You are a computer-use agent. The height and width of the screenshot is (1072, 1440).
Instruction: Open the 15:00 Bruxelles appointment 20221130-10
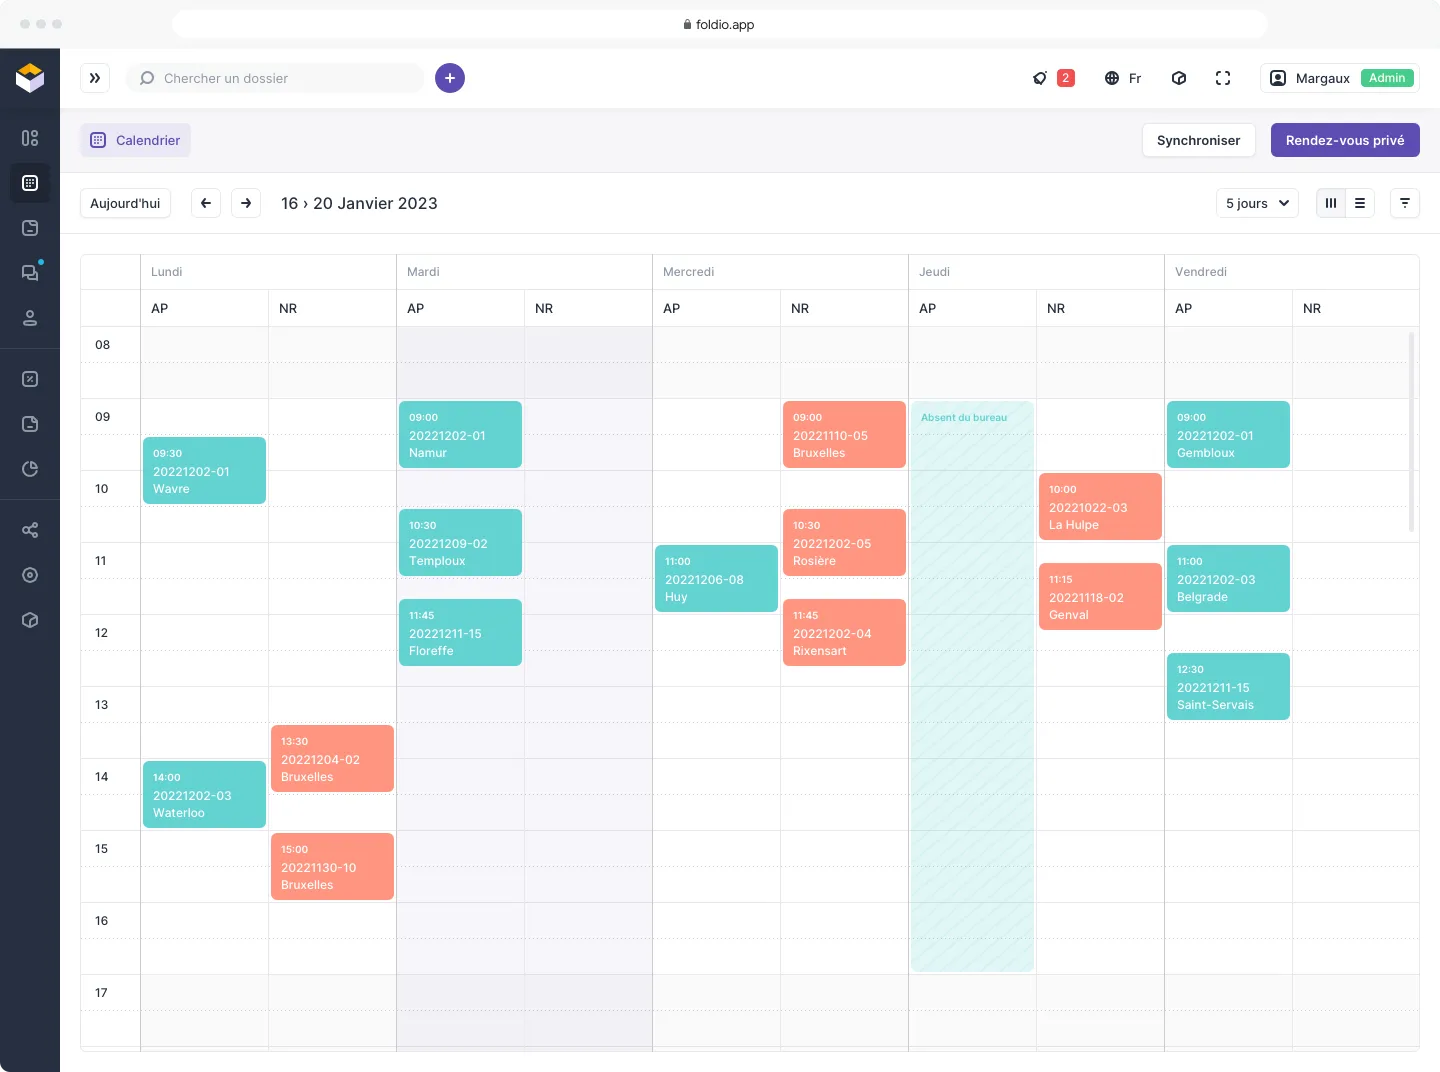point(332,866)
